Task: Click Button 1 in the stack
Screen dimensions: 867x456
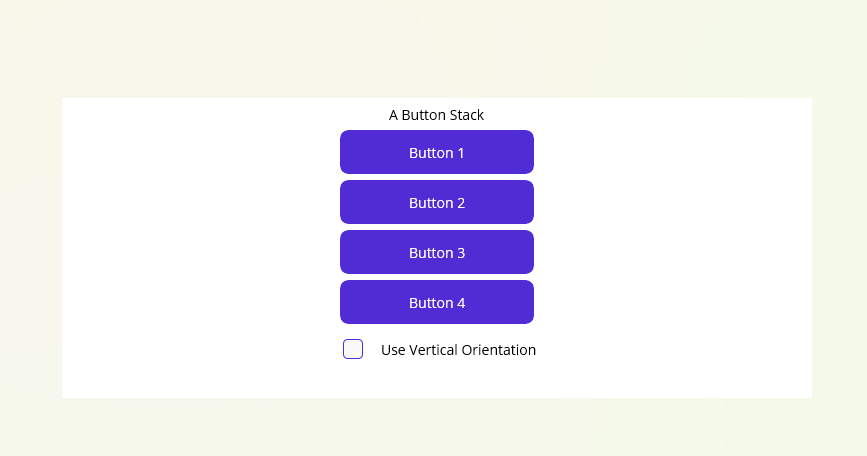Action: pos(437,152)
